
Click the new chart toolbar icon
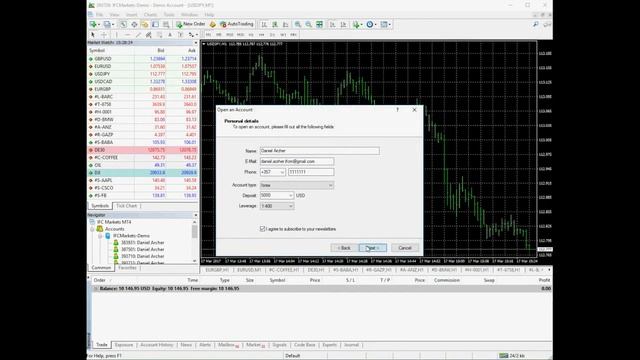[x=94, y=24]
